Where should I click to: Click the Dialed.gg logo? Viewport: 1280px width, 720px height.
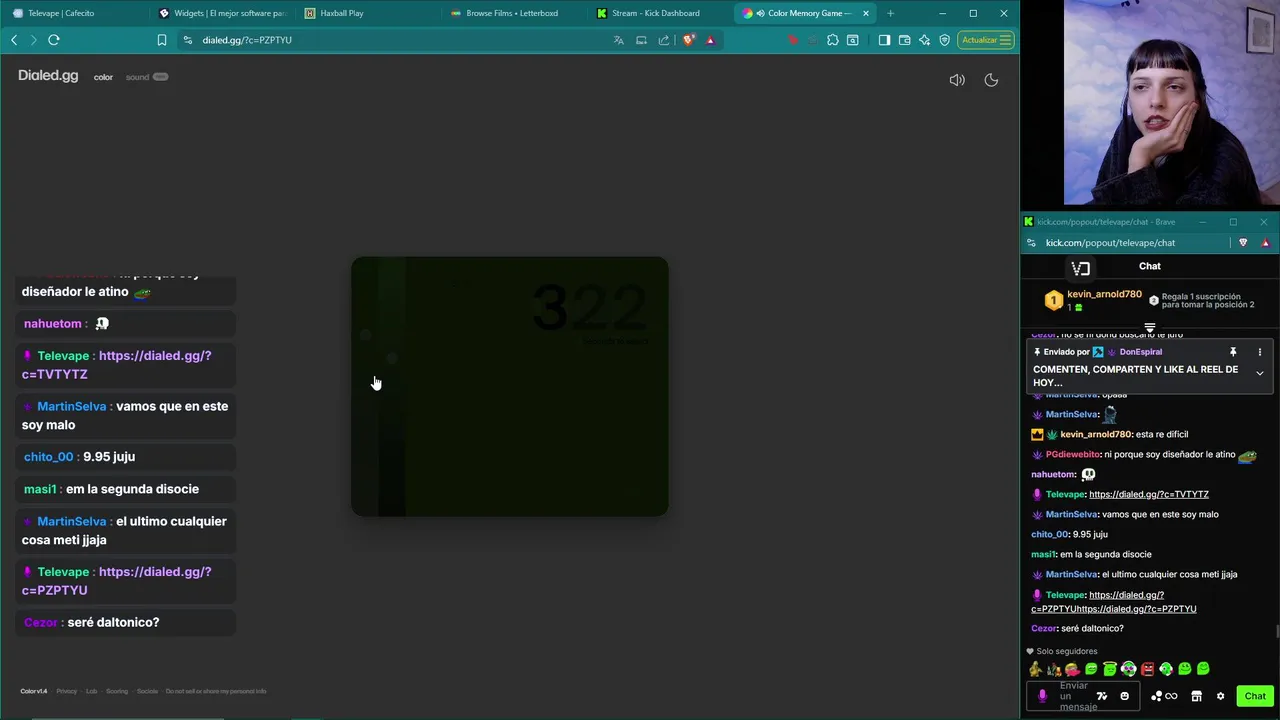[48, 76]
